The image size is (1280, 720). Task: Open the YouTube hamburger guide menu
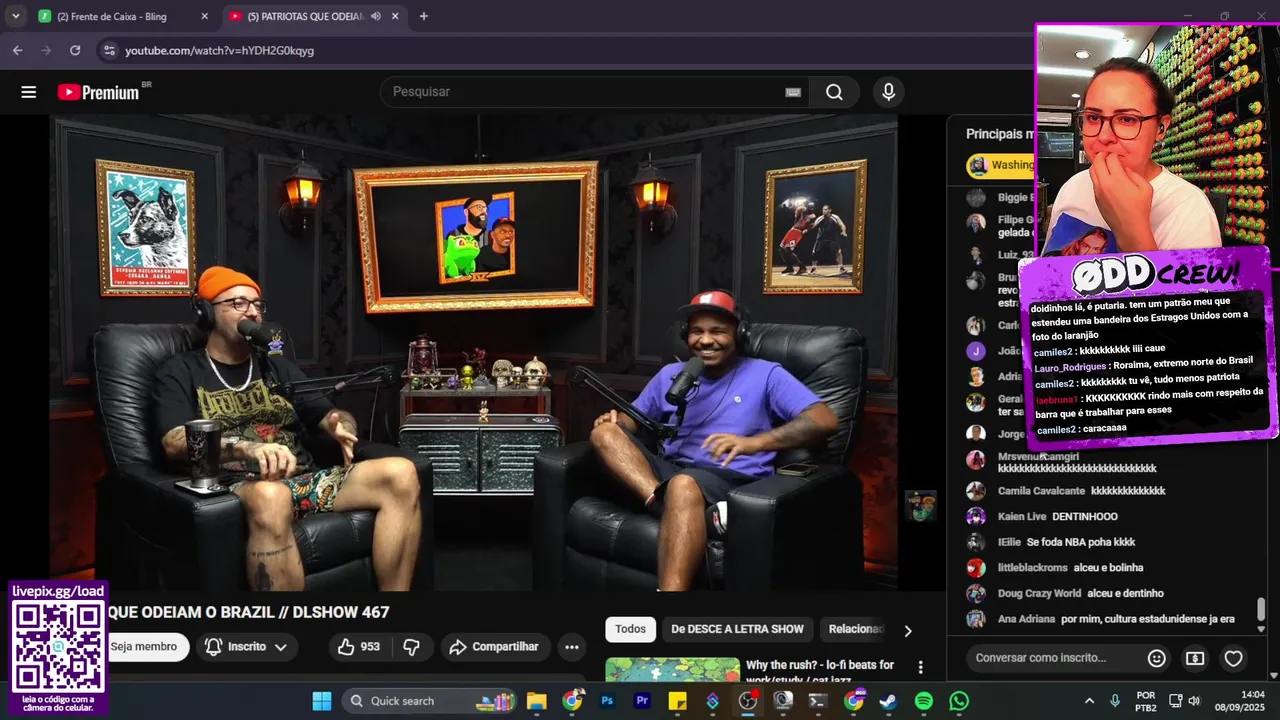28,92
